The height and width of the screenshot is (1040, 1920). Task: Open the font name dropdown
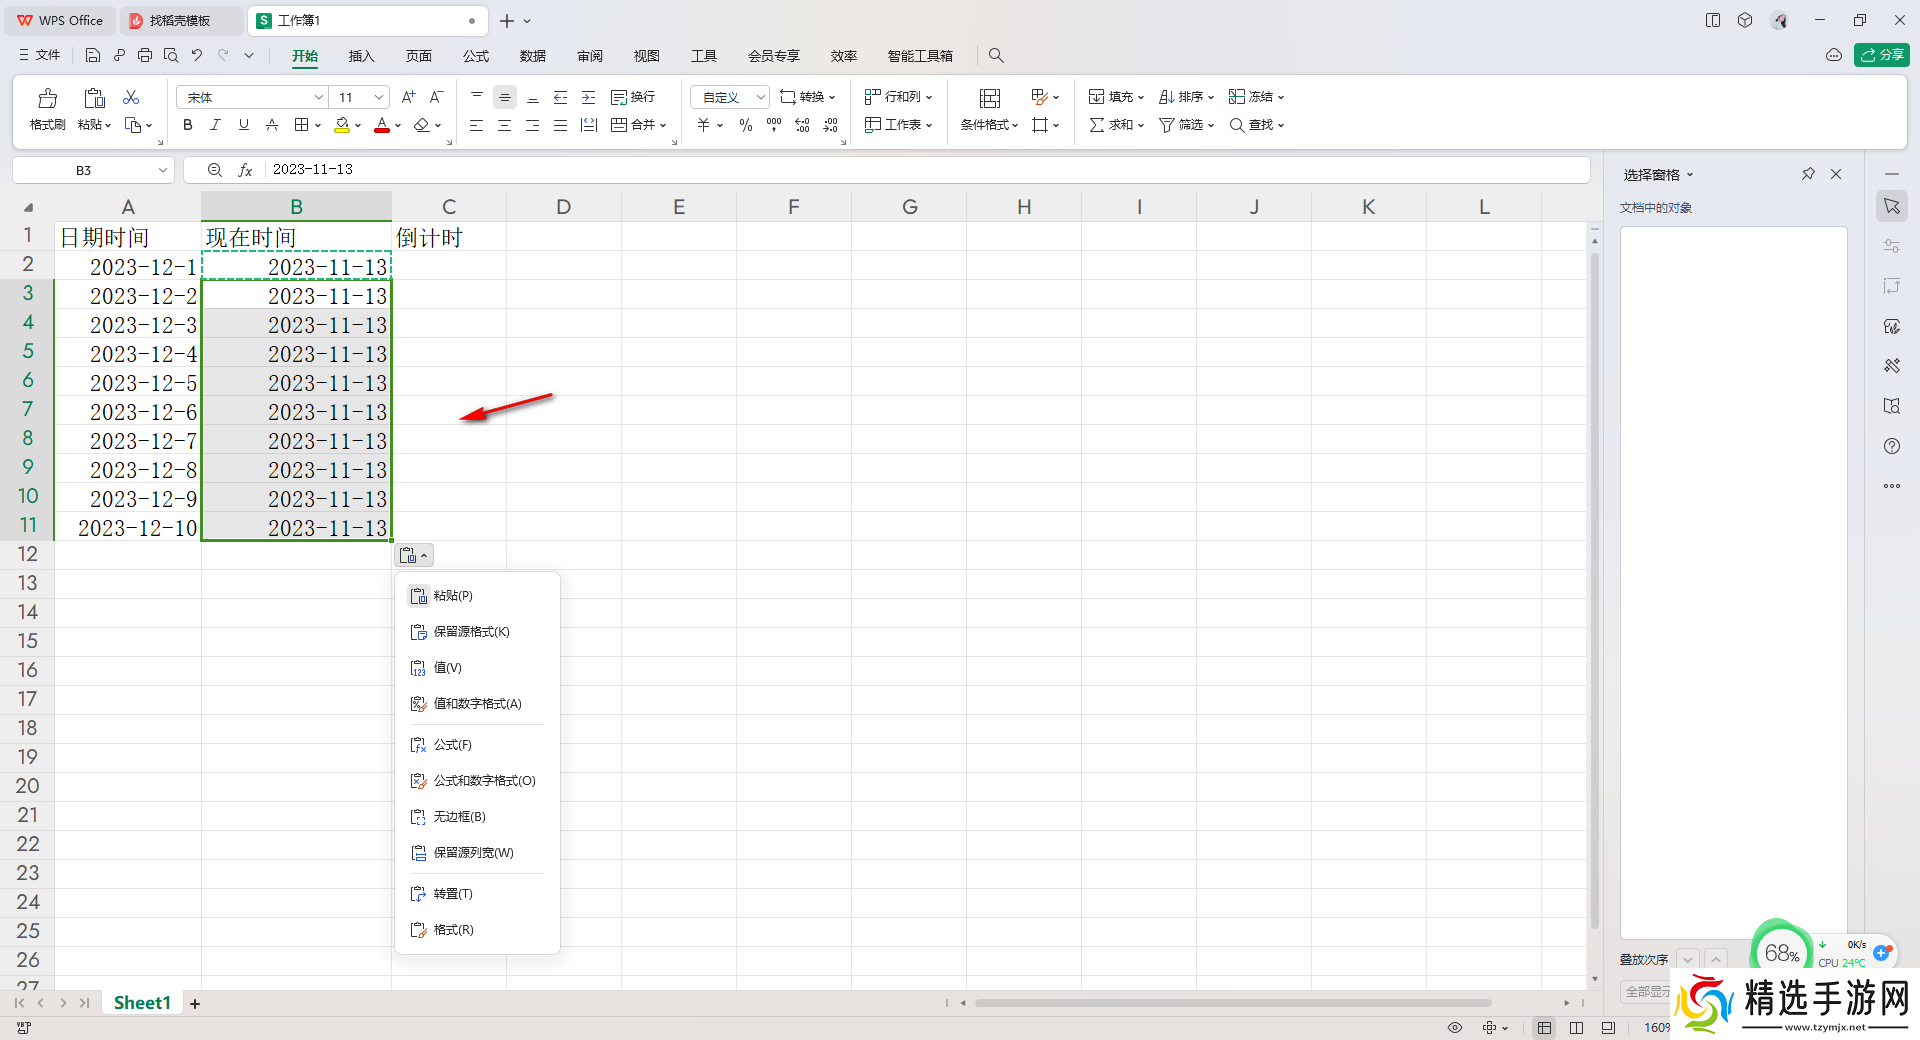point(318,97)
